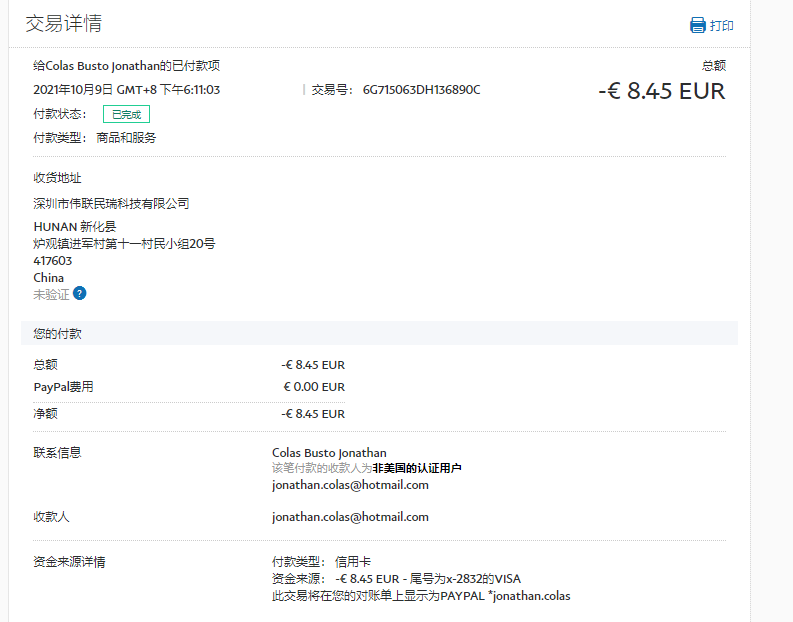The width and height of the screenshot is (793, 622).
Task: Select the postal code 417603
Action: (53, 261)
